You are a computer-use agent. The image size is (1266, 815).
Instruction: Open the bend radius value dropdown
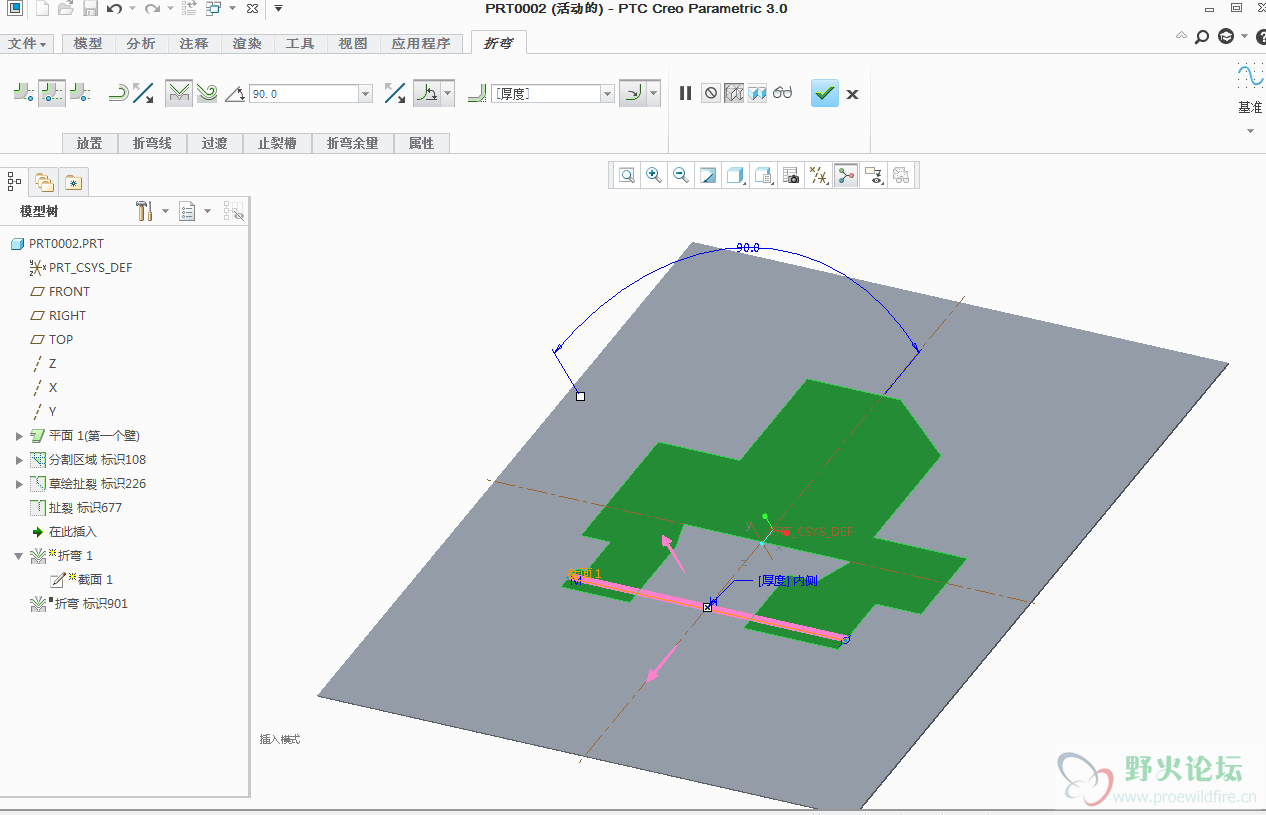[x=607, y=93]
